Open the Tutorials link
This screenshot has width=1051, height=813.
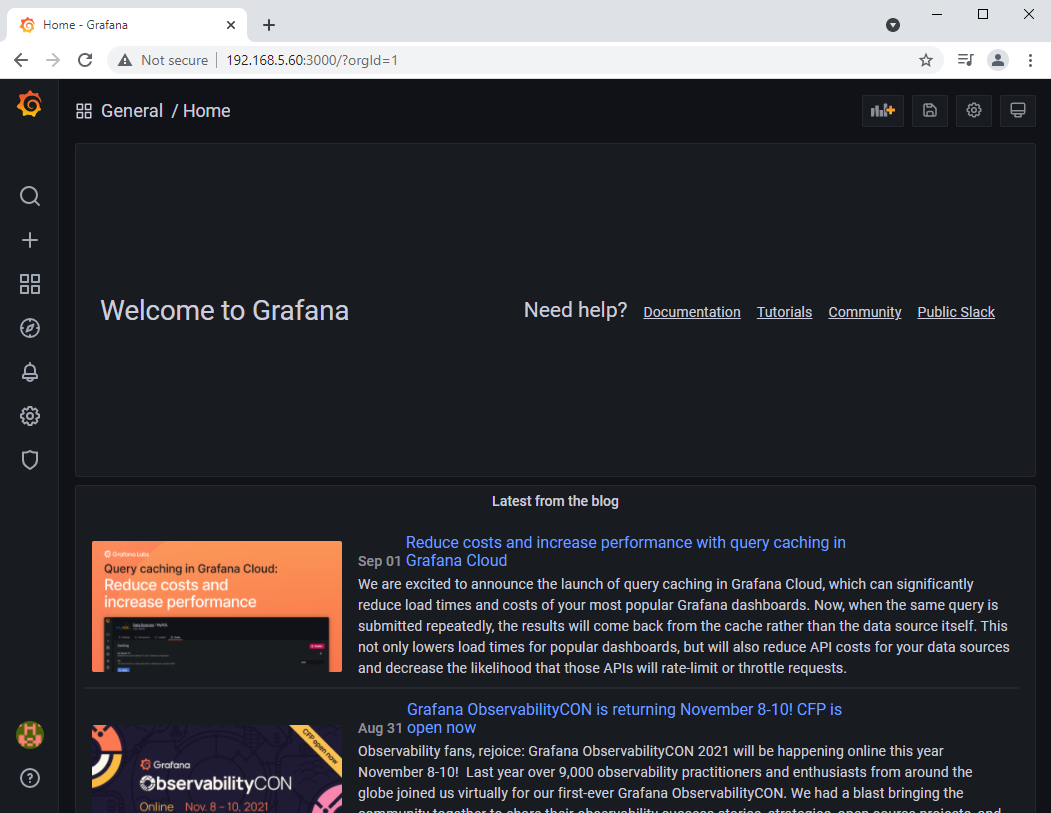[784, 312]
